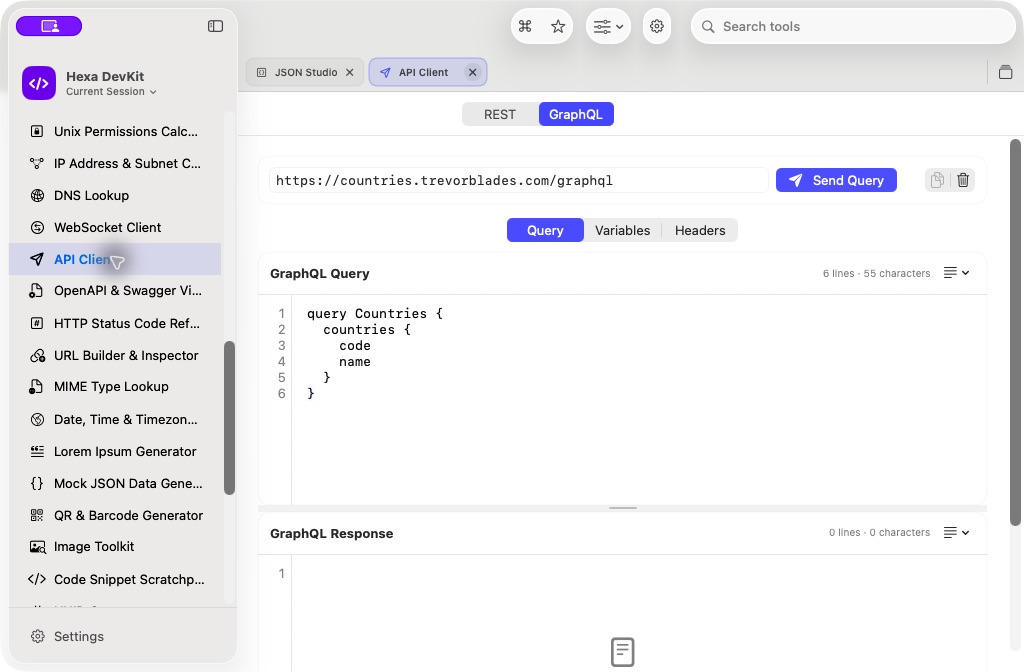Click 'query Countries {' line in editor

click(x=375, y=313)
